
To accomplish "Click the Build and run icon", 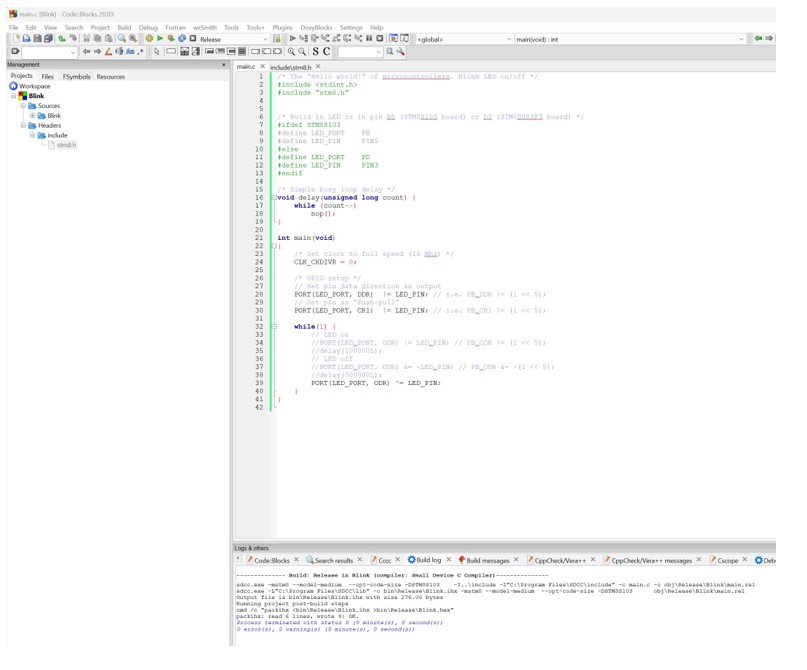I will coord(171,39).
